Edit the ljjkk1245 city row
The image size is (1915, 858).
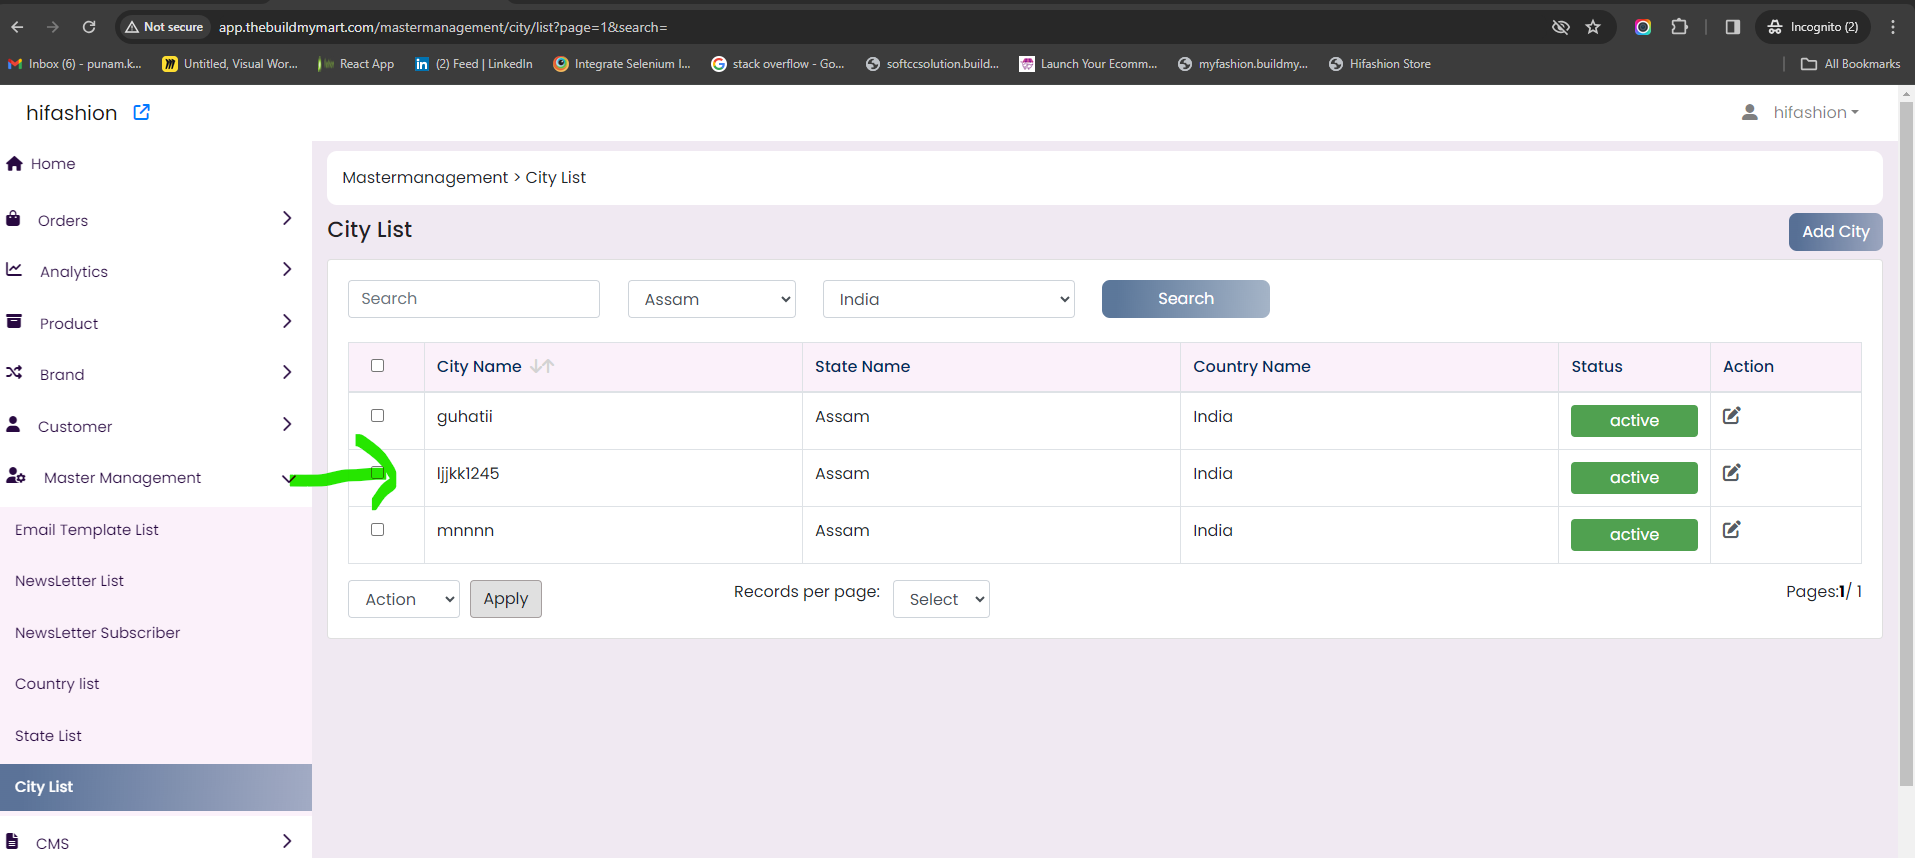1732,472
